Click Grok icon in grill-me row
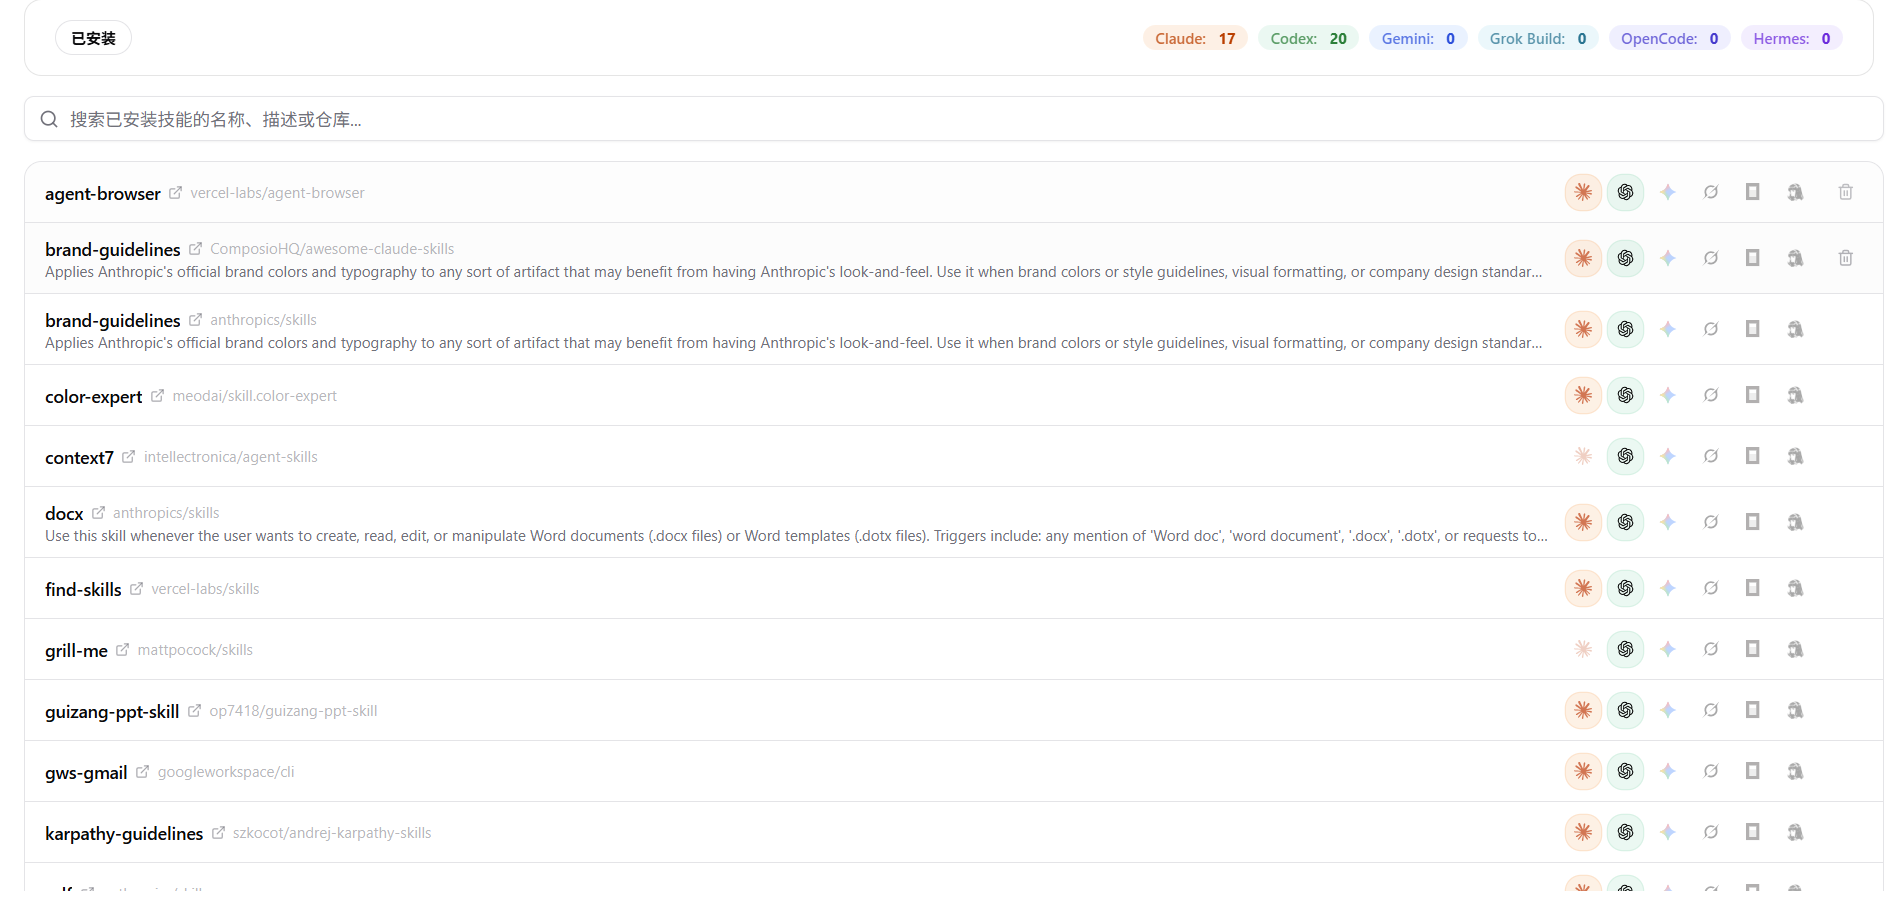Image resolution: width=1895 pixels, height=905 pixels. [1711, 649]
